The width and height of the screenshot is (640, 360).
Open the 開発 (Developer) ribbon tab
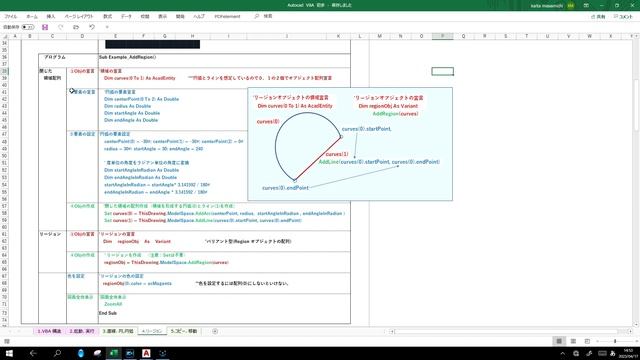coord(180,16)
